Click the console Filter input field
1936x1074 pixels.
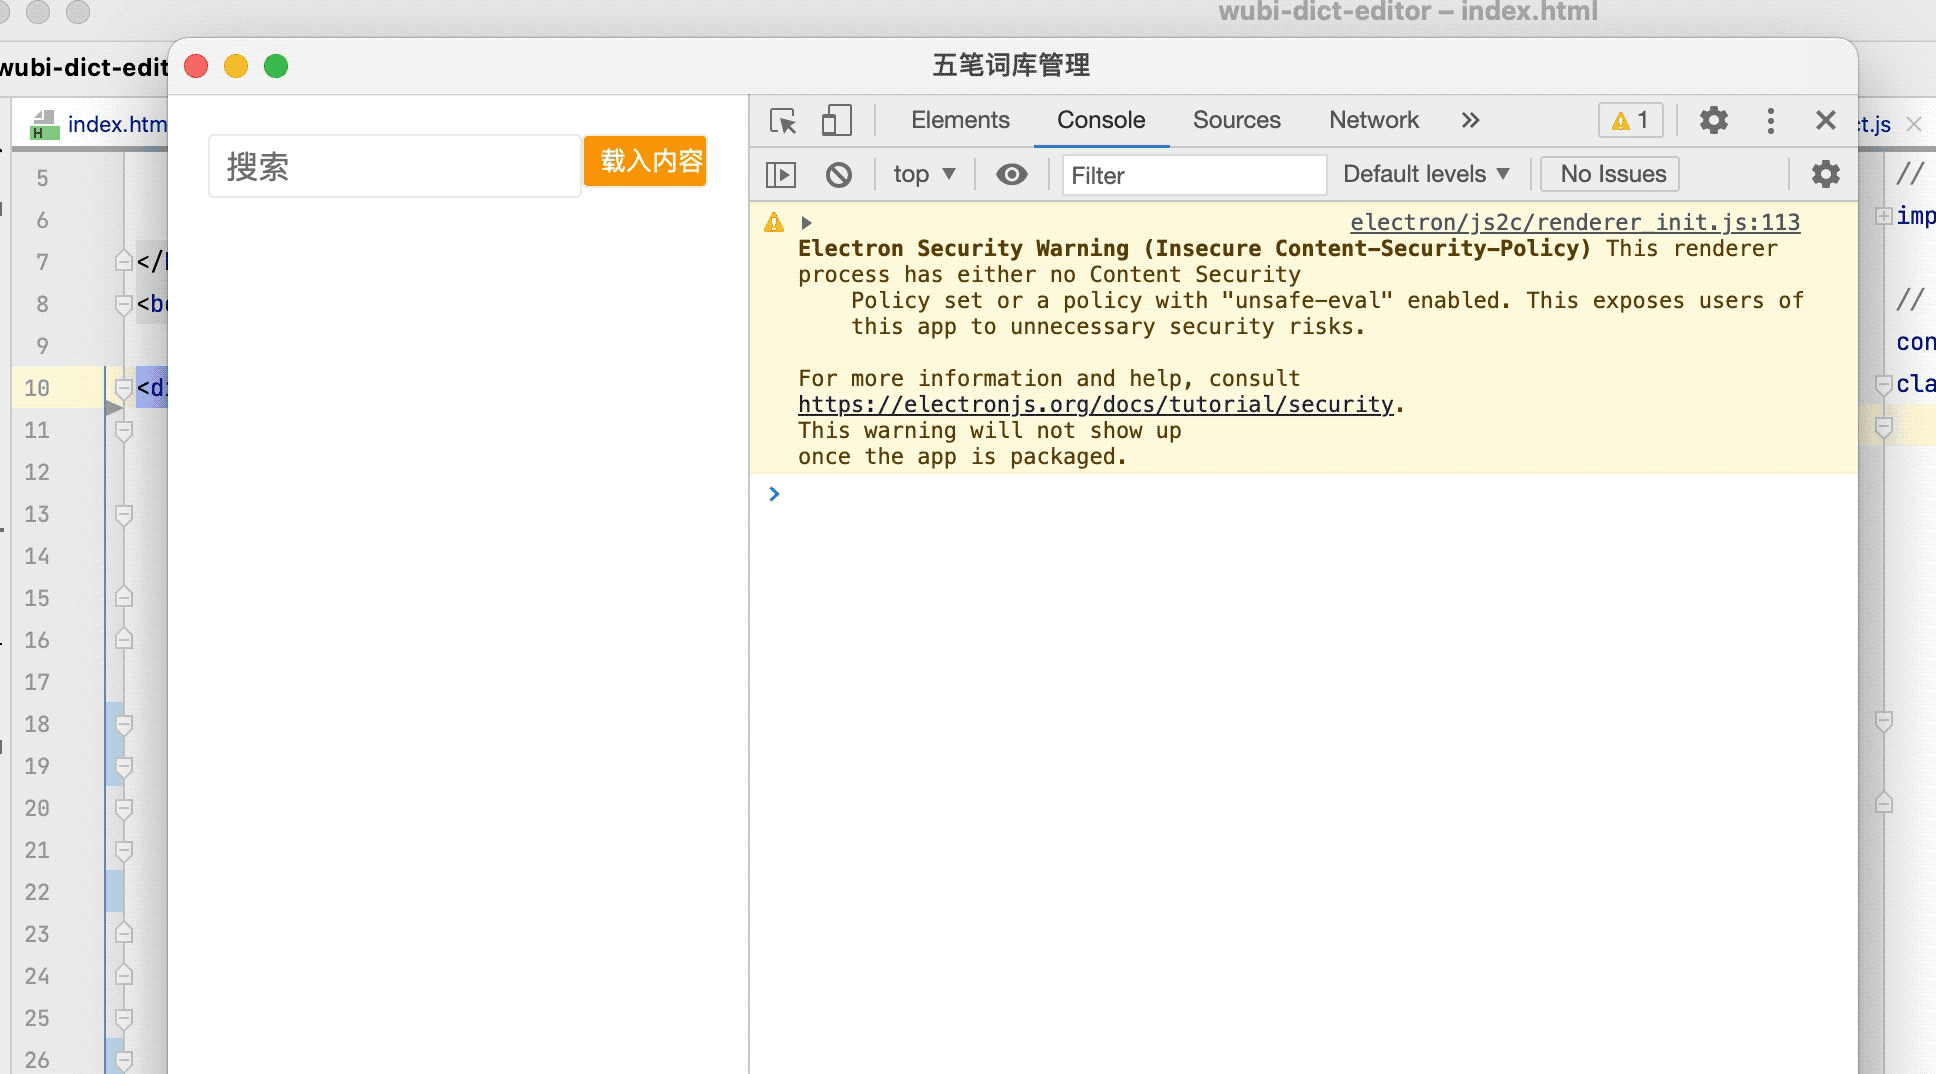[1194, 176]
